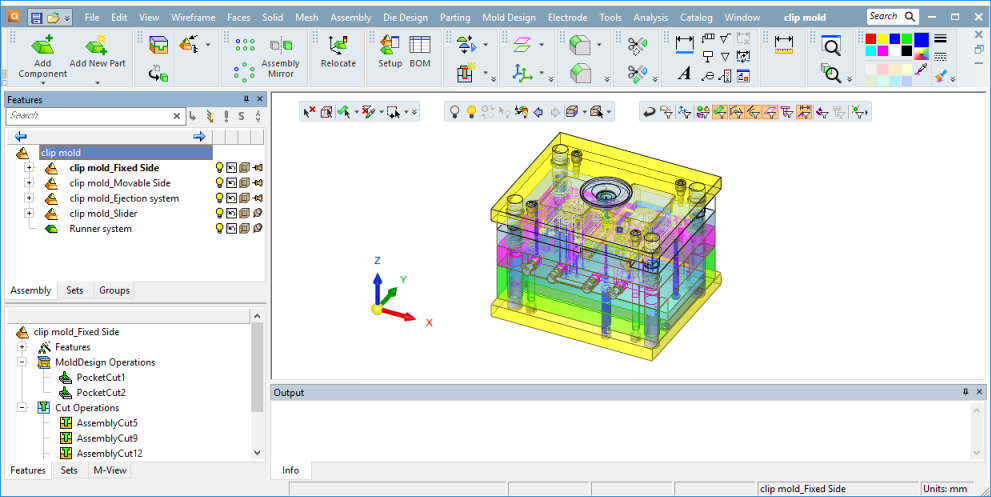Switch to the M-View tab
The height and width of the screenshot is (497, 991).
tap(110, 470)
